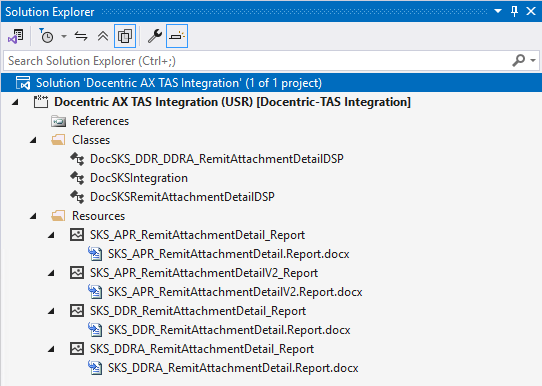
Task: Select SKS_APR_RemitAttachmentDetail.Report.docx file
Action: tap(228, 254)
